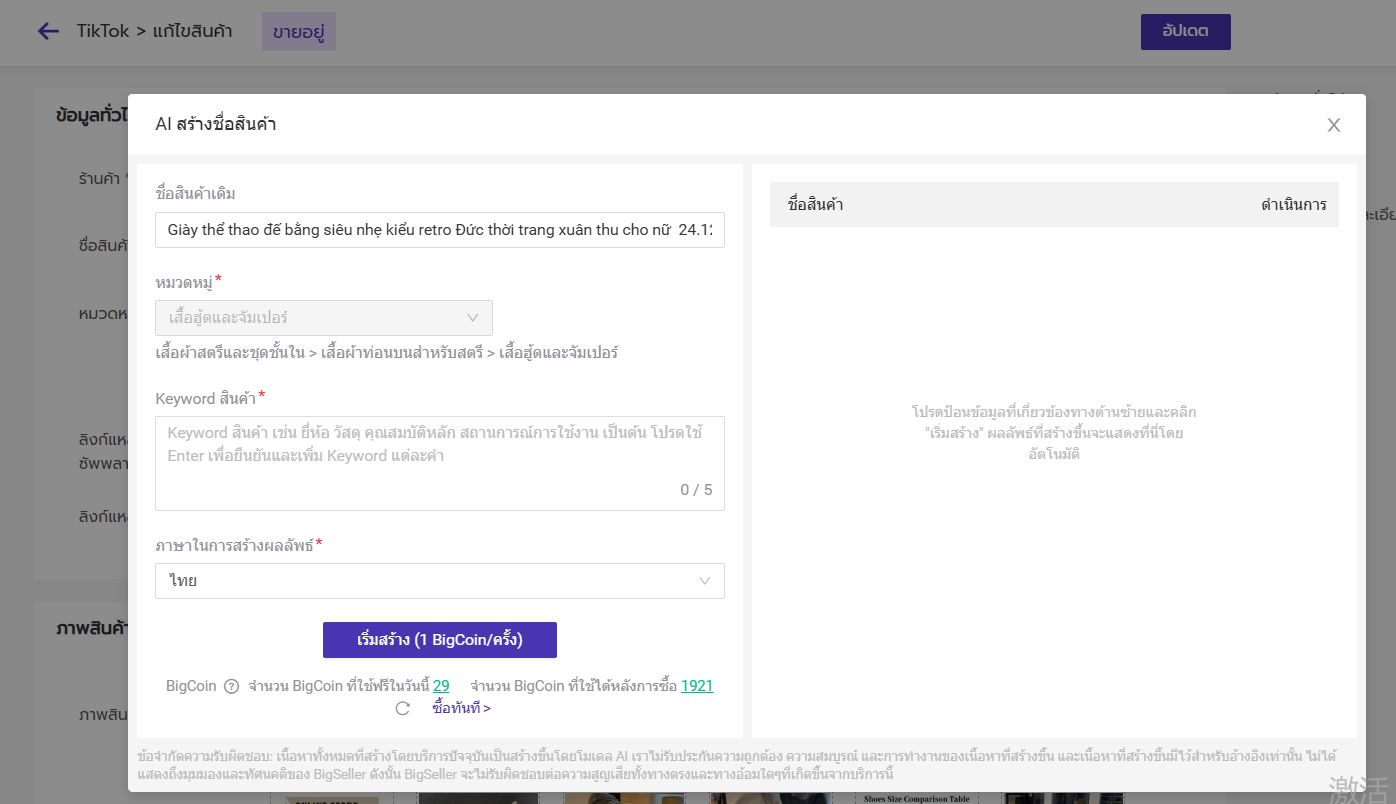
Task: Open the ไทย output language dropdown
Action: pyautogui.click(x=439, y=581)
